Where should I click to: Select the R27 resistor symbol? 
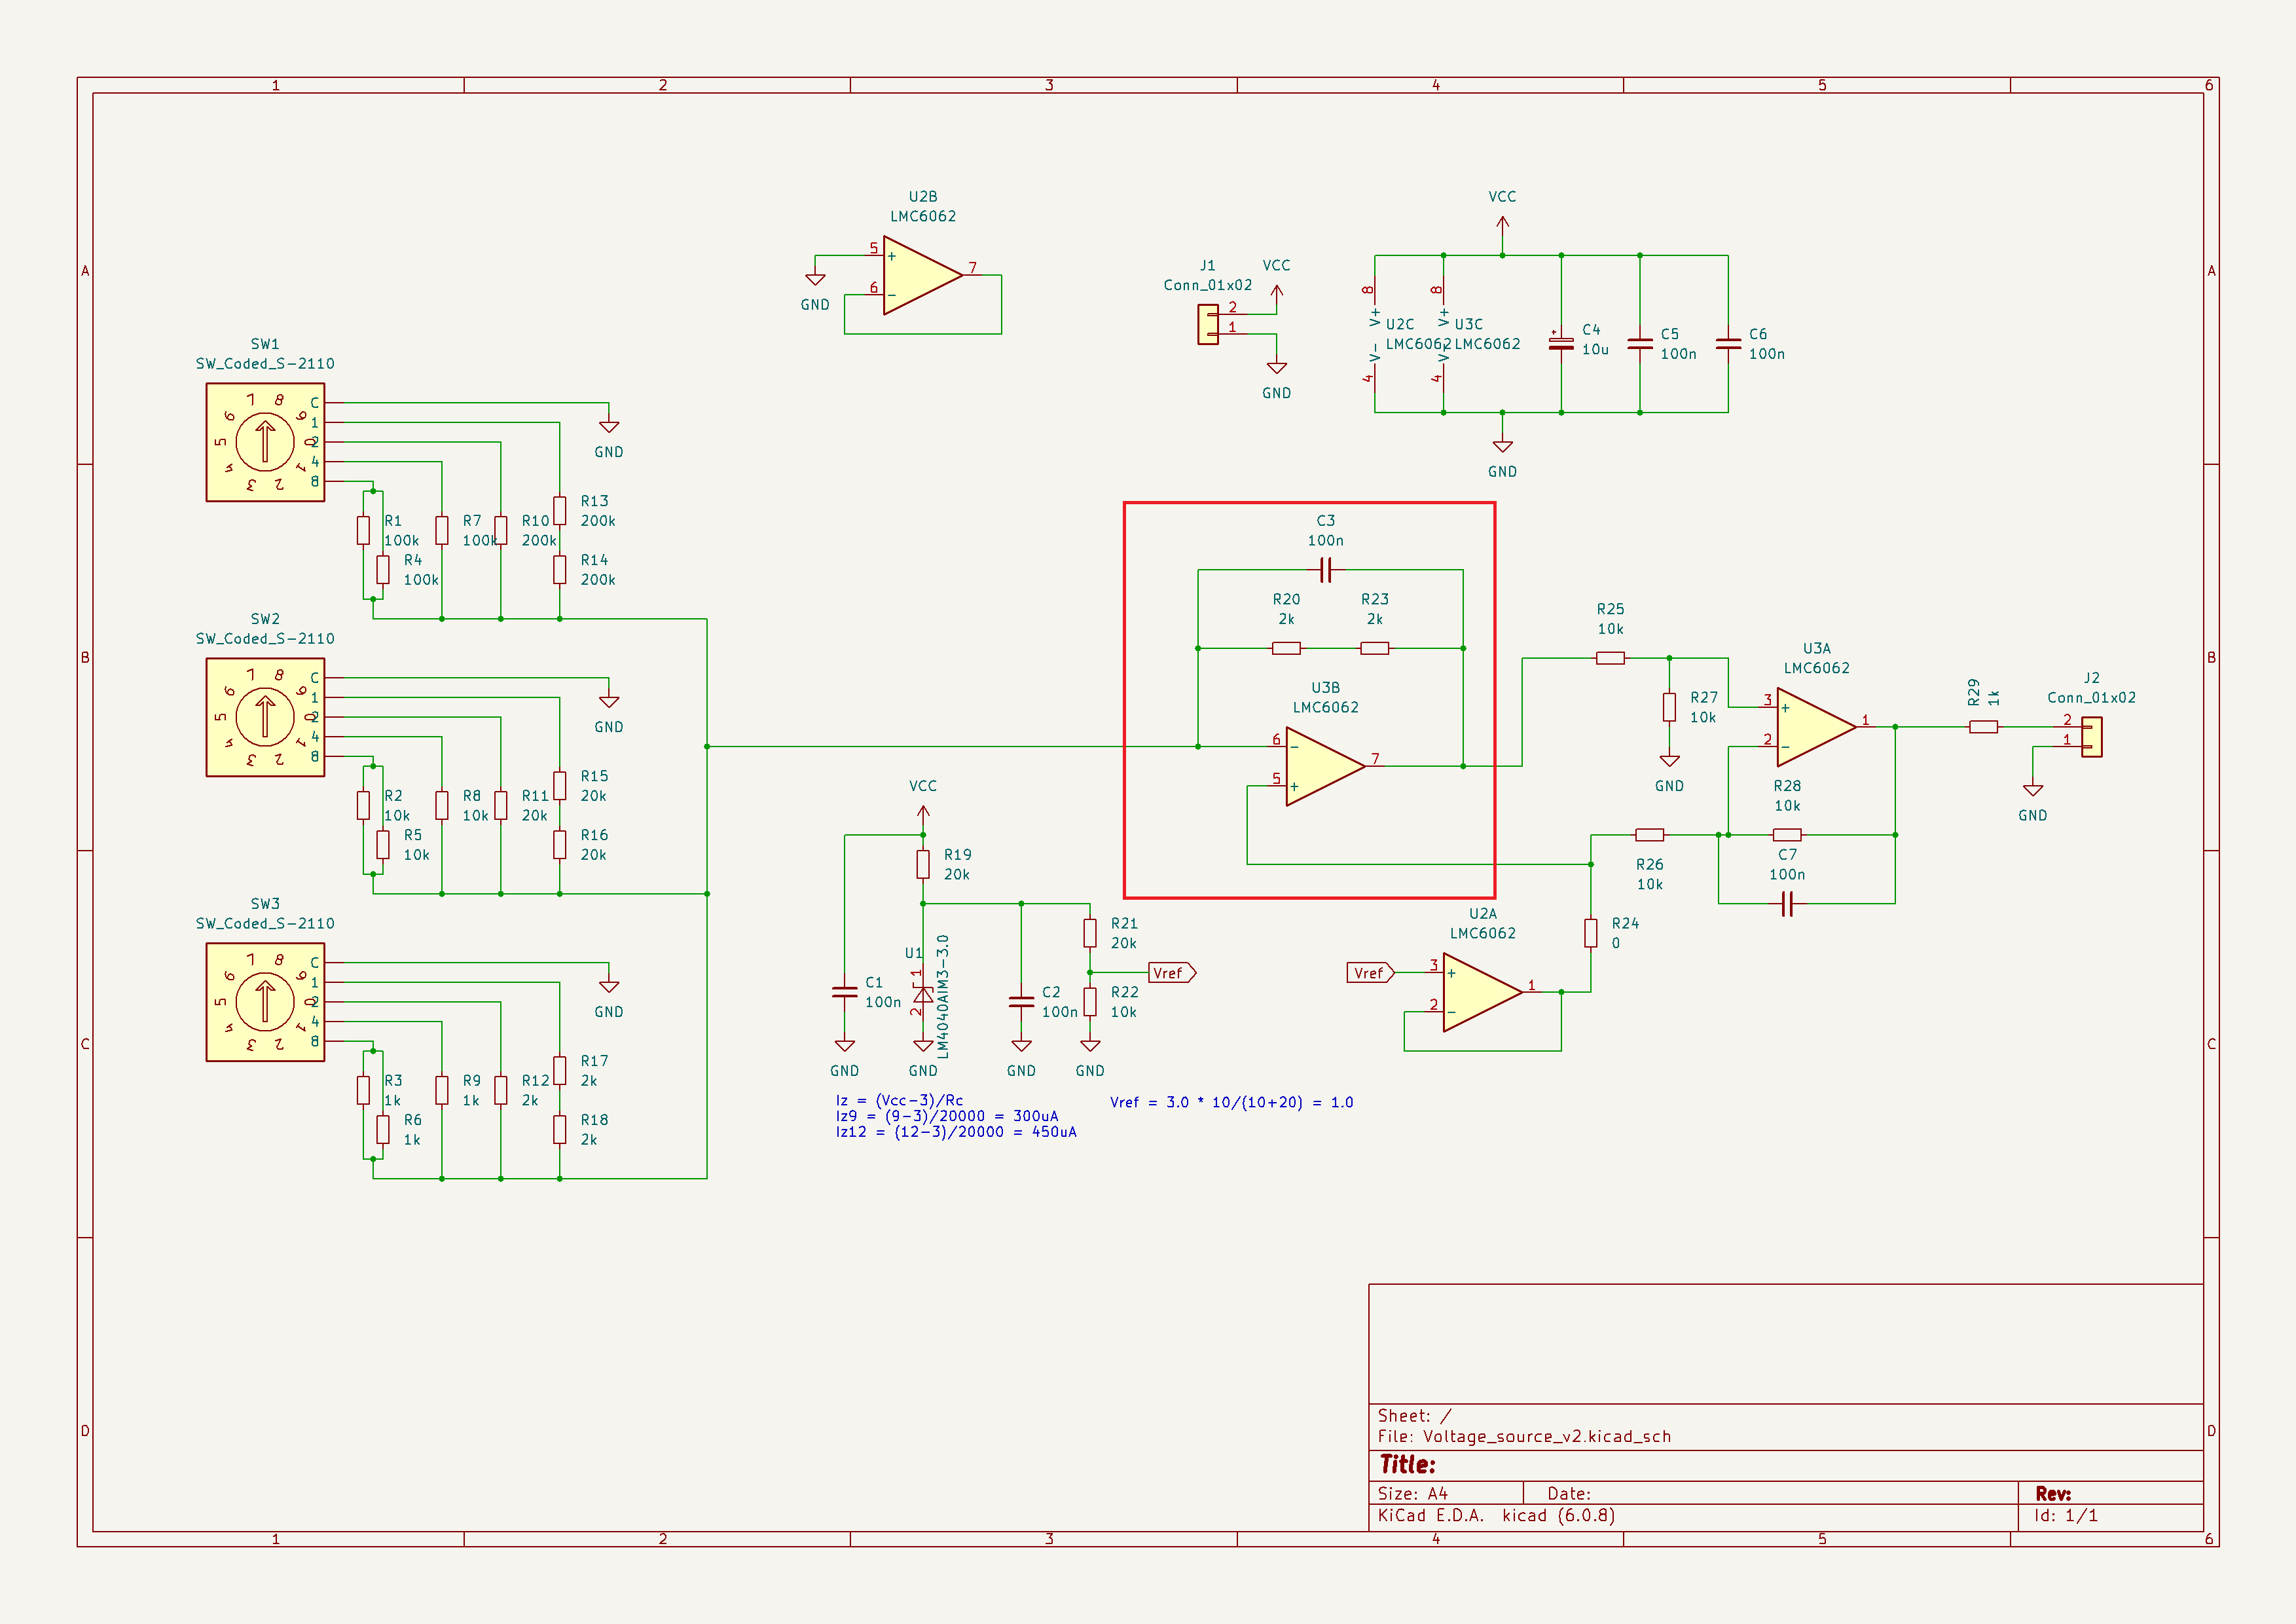[1669, 707]
